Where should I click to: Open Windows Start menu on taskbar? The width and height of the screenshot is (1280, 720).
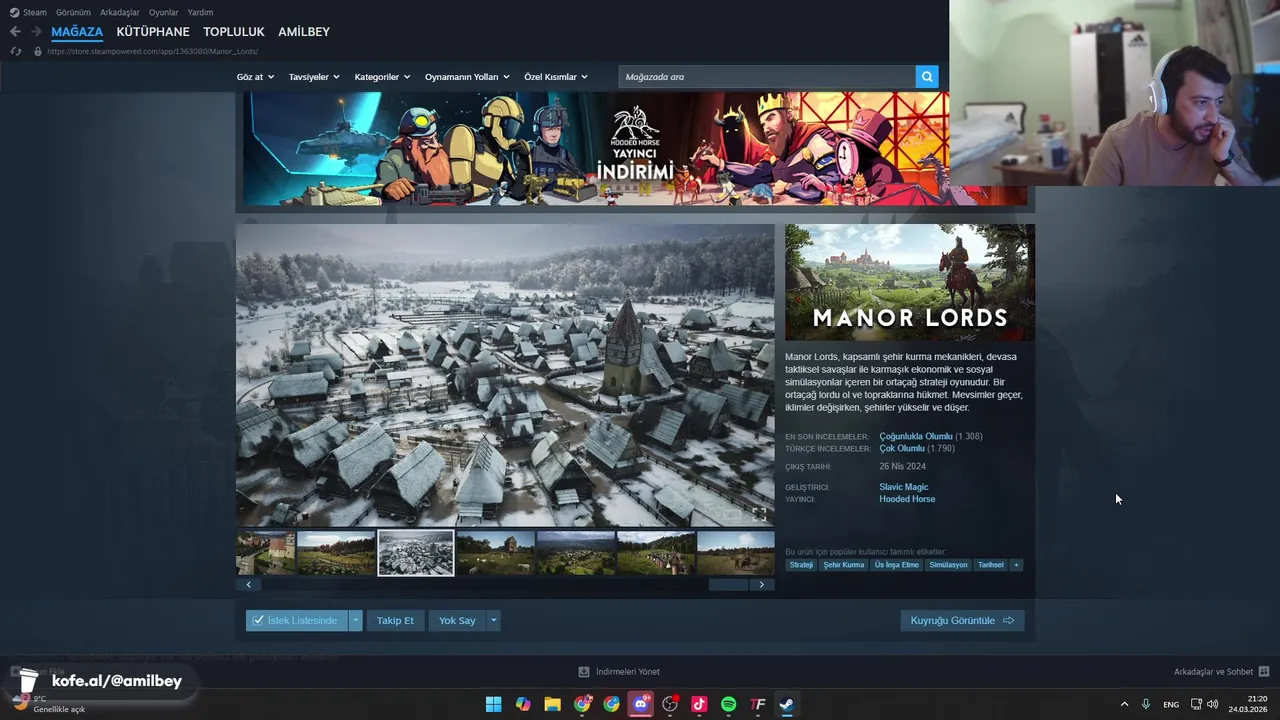[493, 704]
